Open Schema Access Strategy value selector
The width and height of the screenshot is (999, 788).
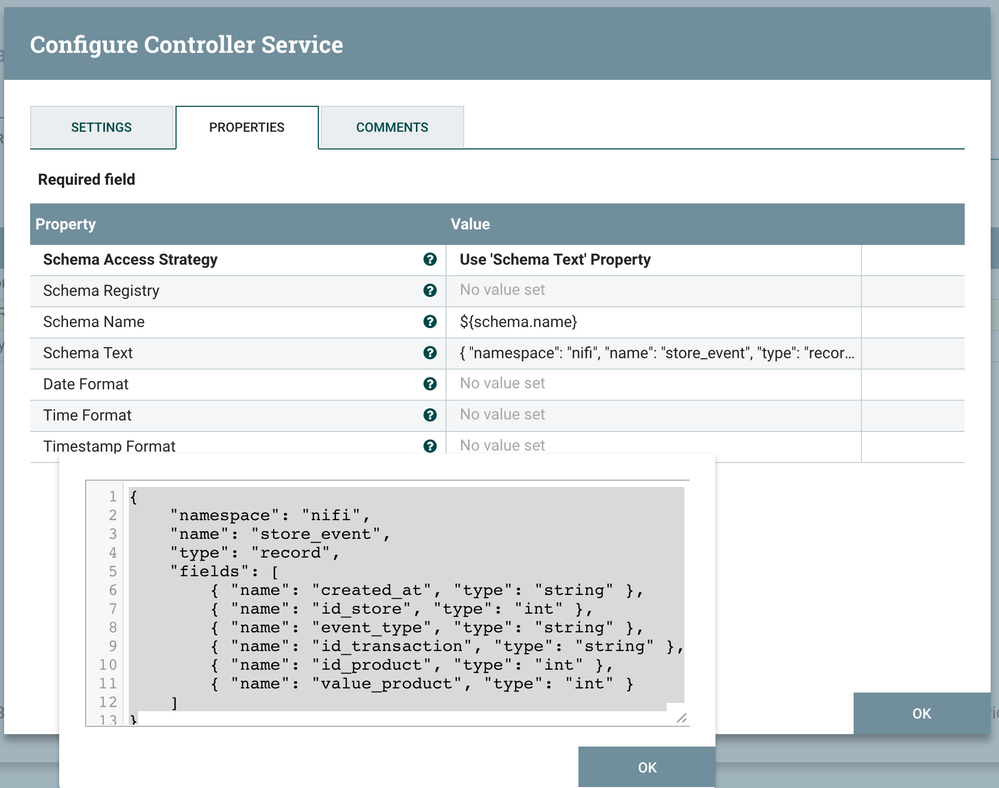[x=652, y=260]
